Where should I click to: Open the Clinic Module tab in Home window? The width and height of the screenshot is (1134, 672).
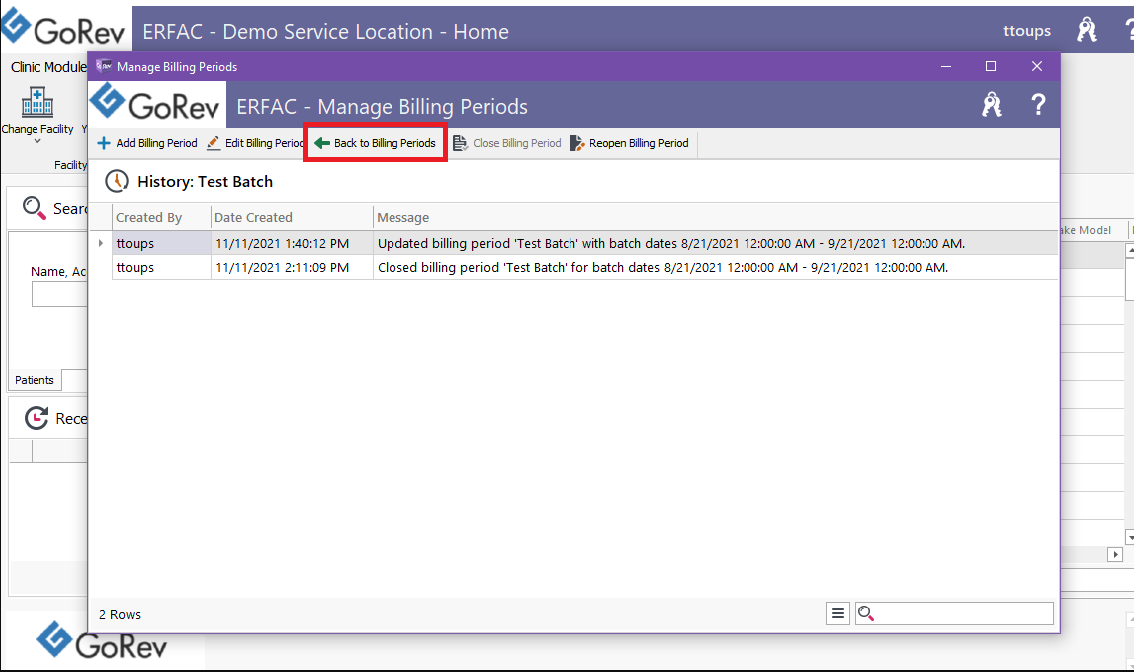[x=48, y=67]
